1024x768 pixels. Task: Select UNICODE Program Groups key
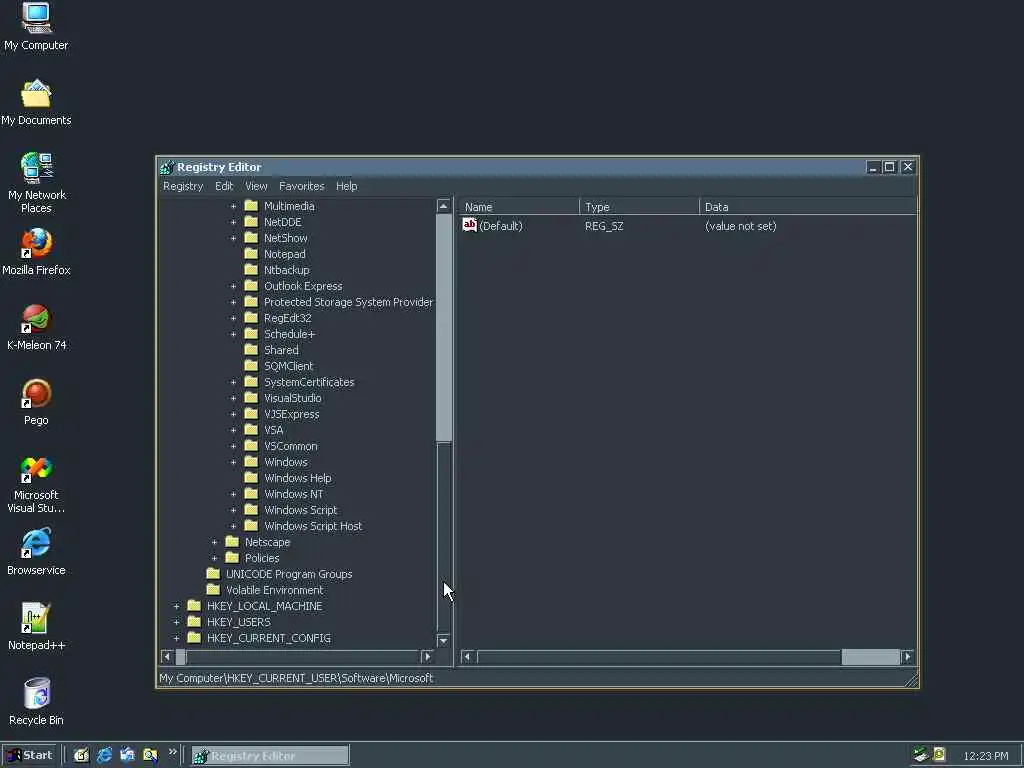289,574
